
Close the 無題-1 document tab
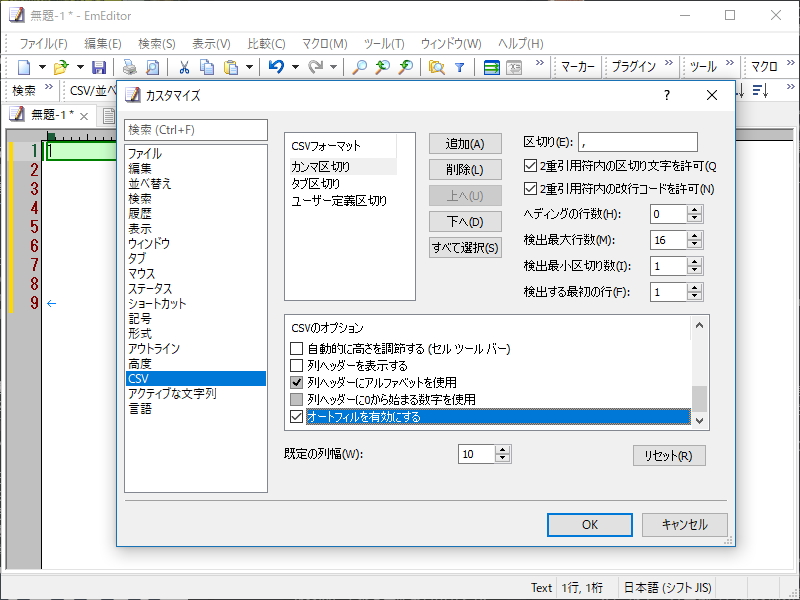tap(84, 116)
